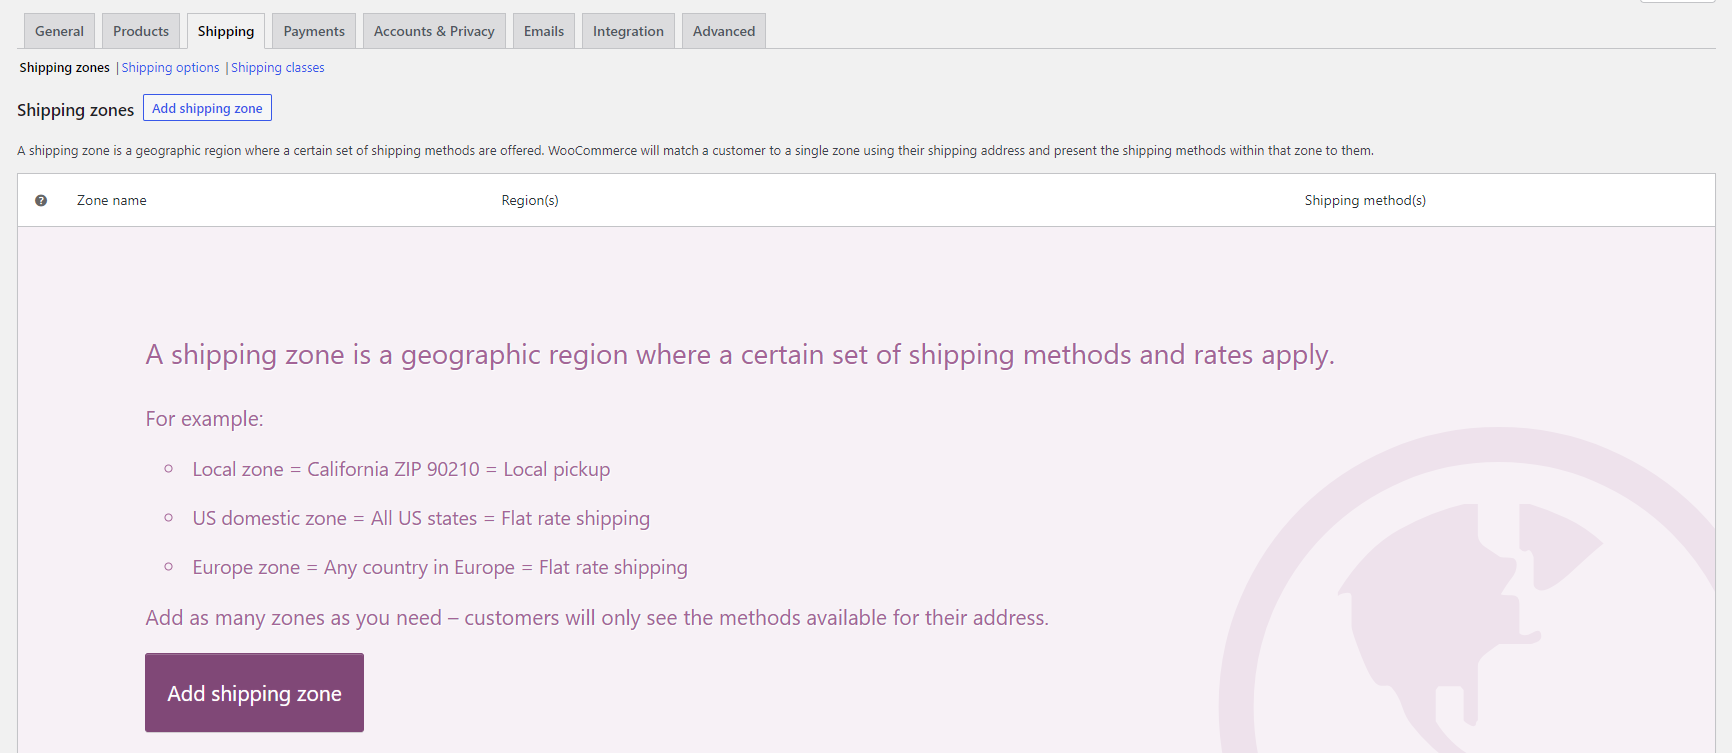Click the Region(s) column header
This screenshot has height=753, width=1732.
pyautogui.click(x=530, y=201)
